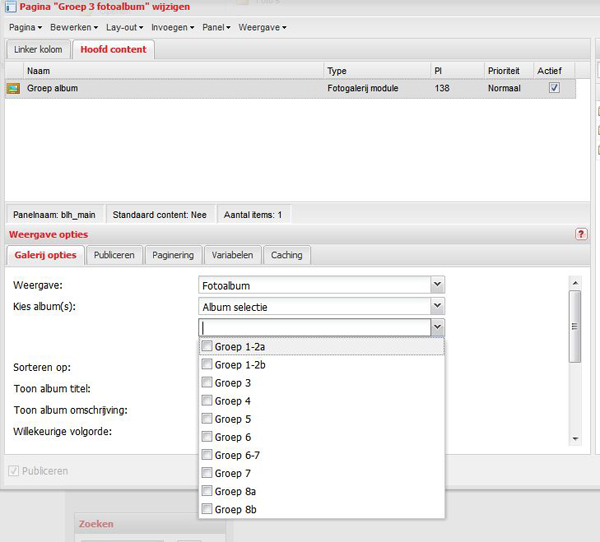Screen dimensions: 600x542
Task: Check the Groep 8b album
Action: tap(207, 509)
